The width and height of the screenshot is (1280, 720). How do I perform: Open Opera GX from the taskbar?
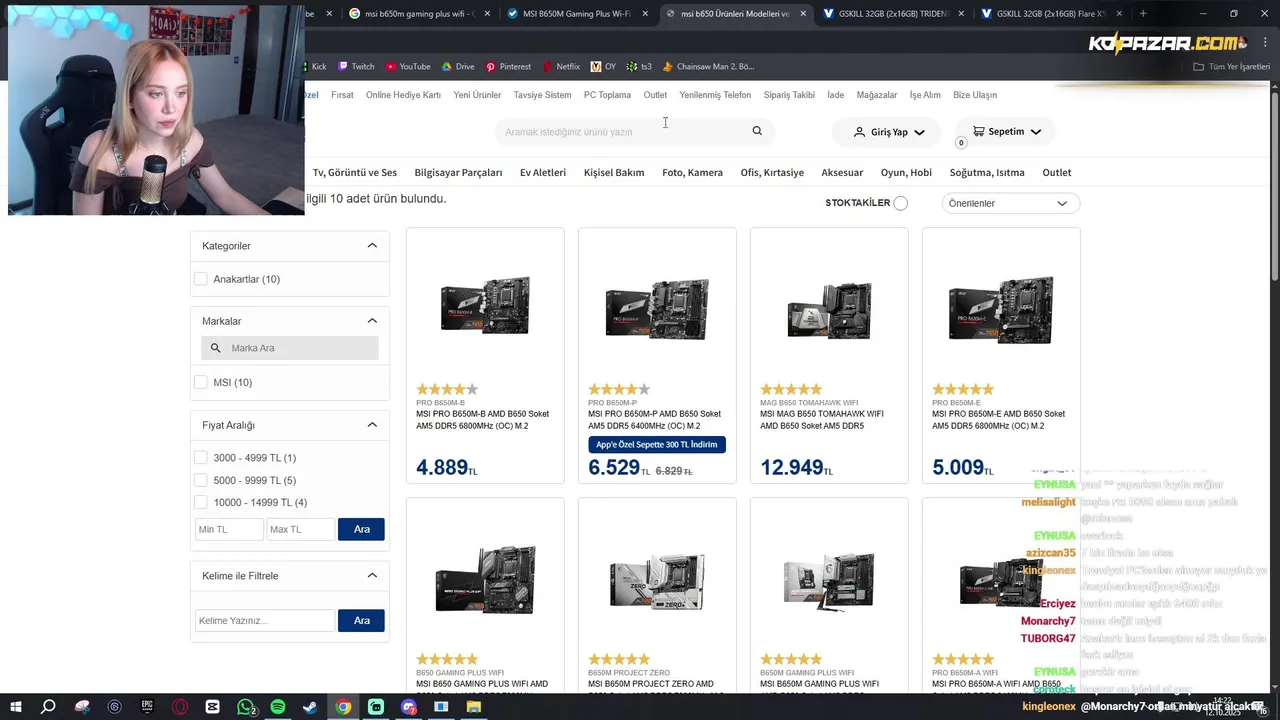[180, 707]
